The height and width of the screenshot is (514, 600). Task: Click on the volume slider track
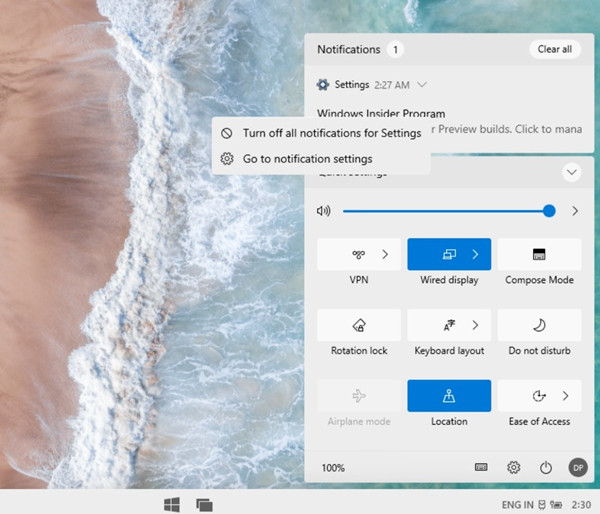(440, 211)
